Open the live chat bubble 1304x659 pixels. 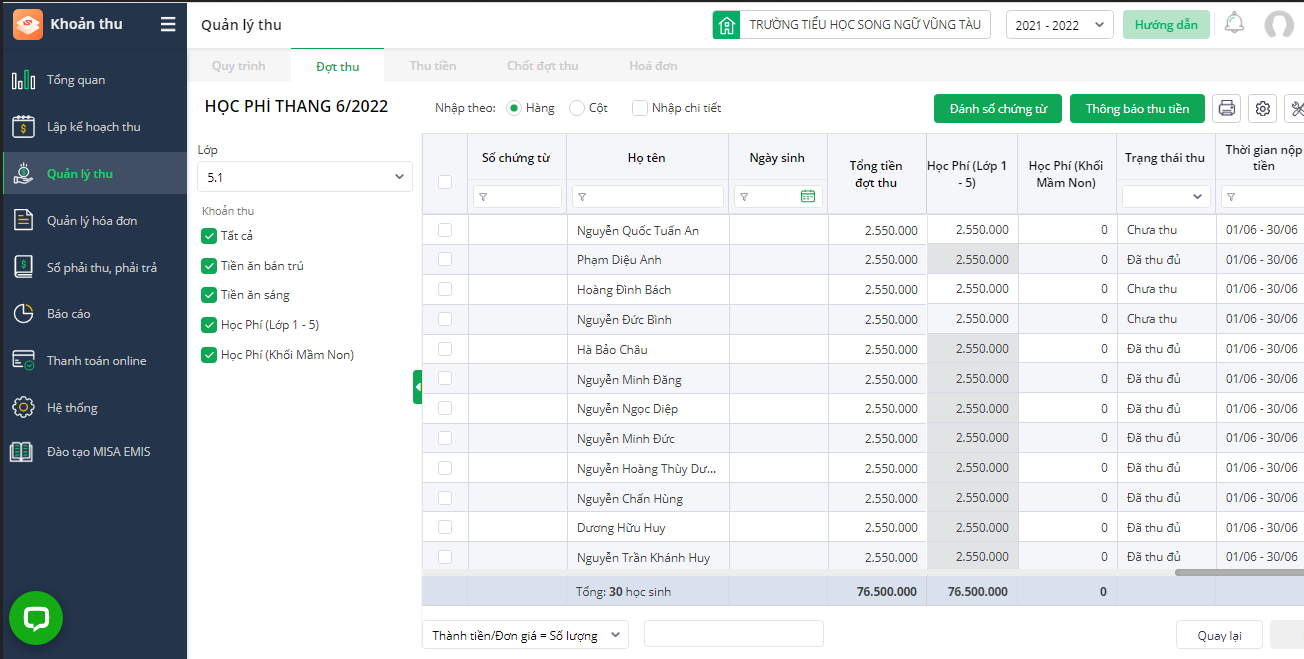point(36,618)
